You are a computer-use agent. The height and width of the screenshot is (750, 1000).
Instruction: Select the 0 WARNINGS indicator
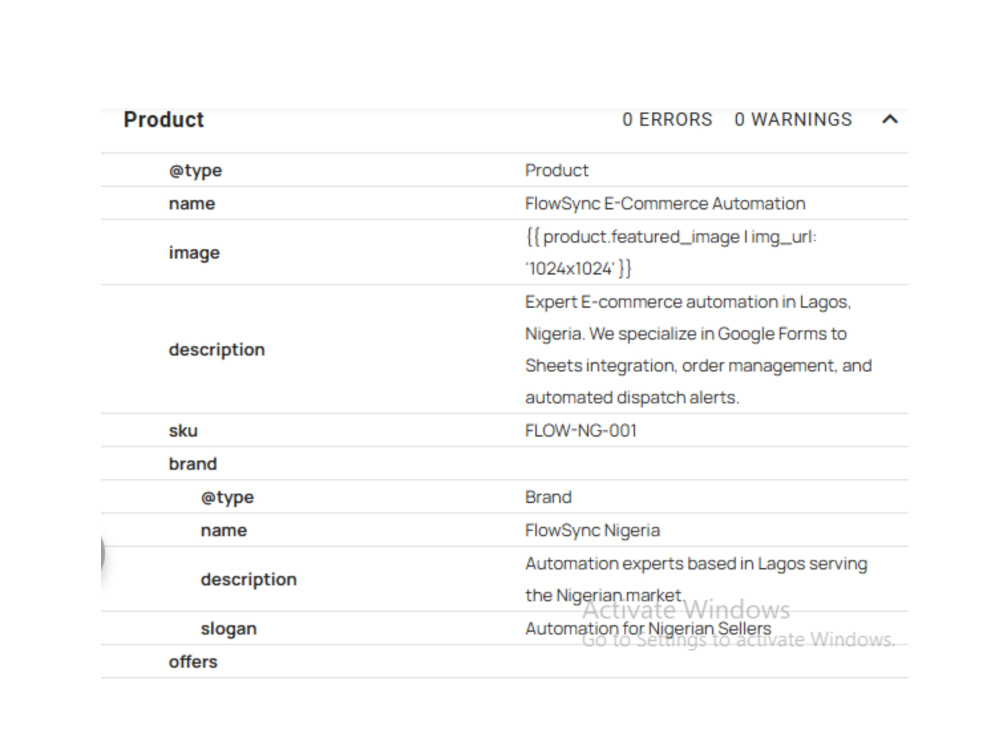point(793,119)
